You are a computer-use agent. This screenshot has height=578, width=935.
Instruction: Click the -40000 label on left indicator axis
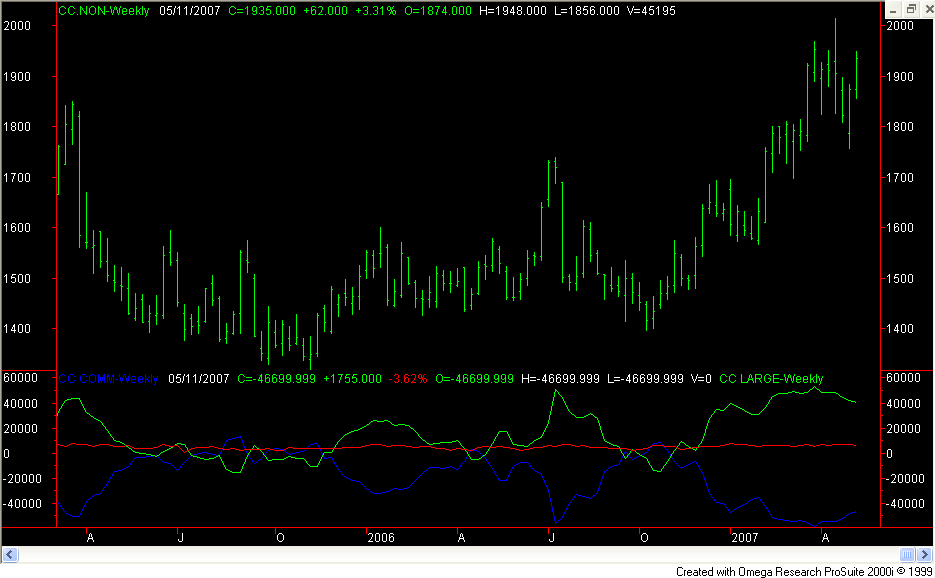coord(21,504)
